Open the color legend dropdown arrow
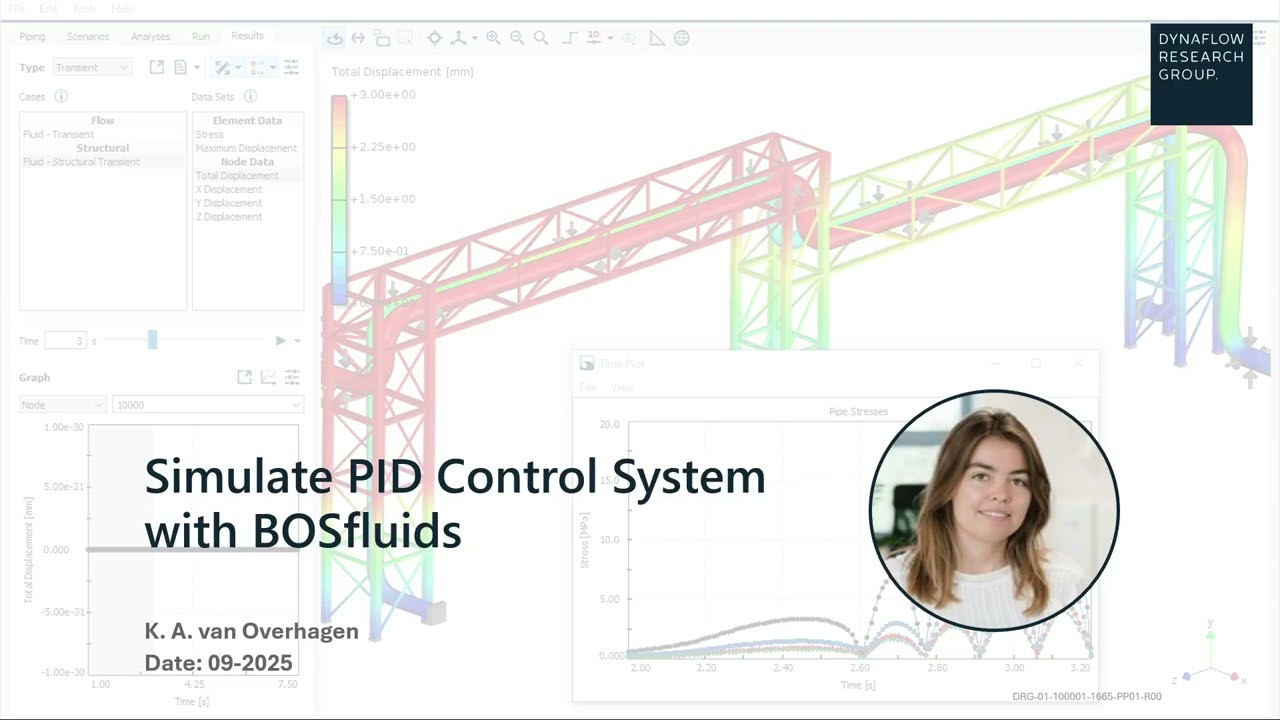 272,67
